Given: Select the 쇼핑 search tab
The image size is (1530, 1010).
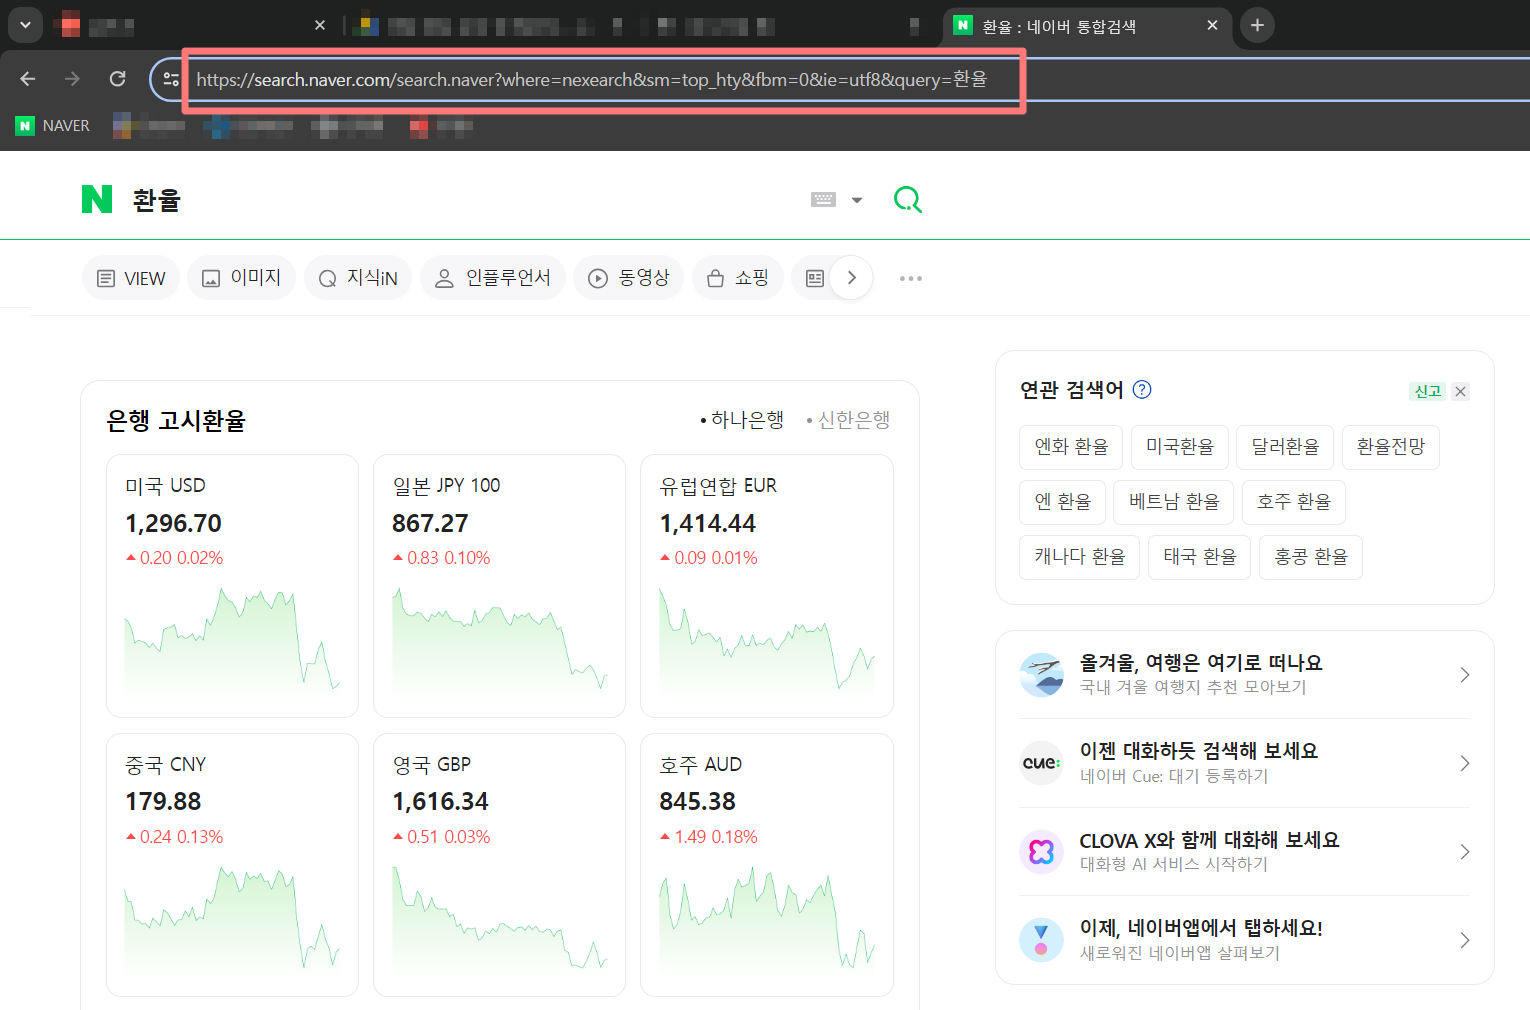Looking at the screenshot, I should tap(737, 278).
